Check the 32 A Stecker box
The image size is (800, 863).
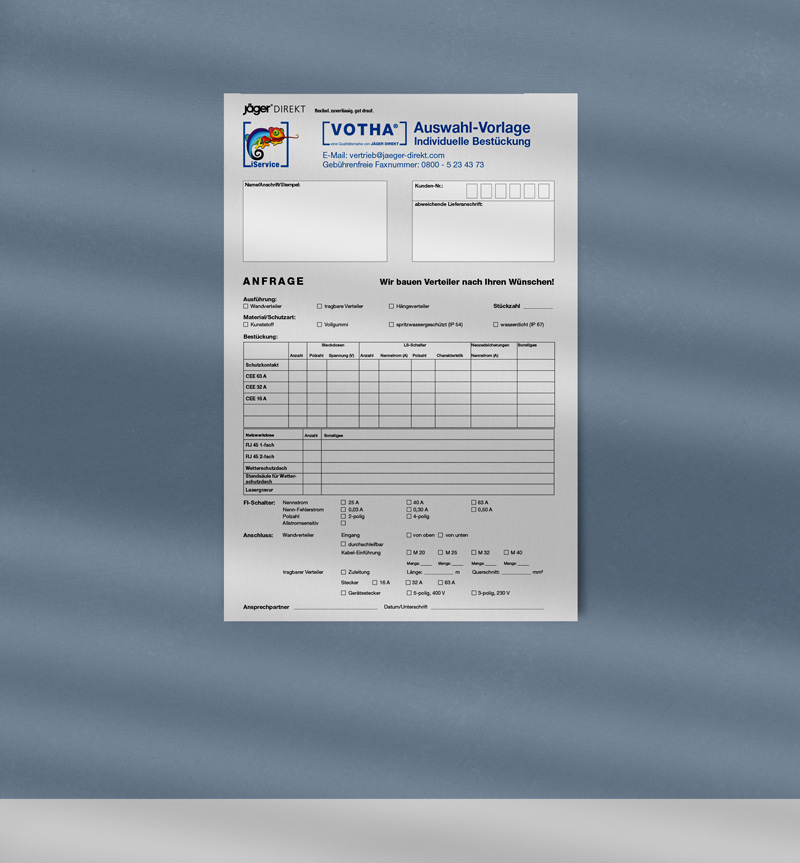409,582
